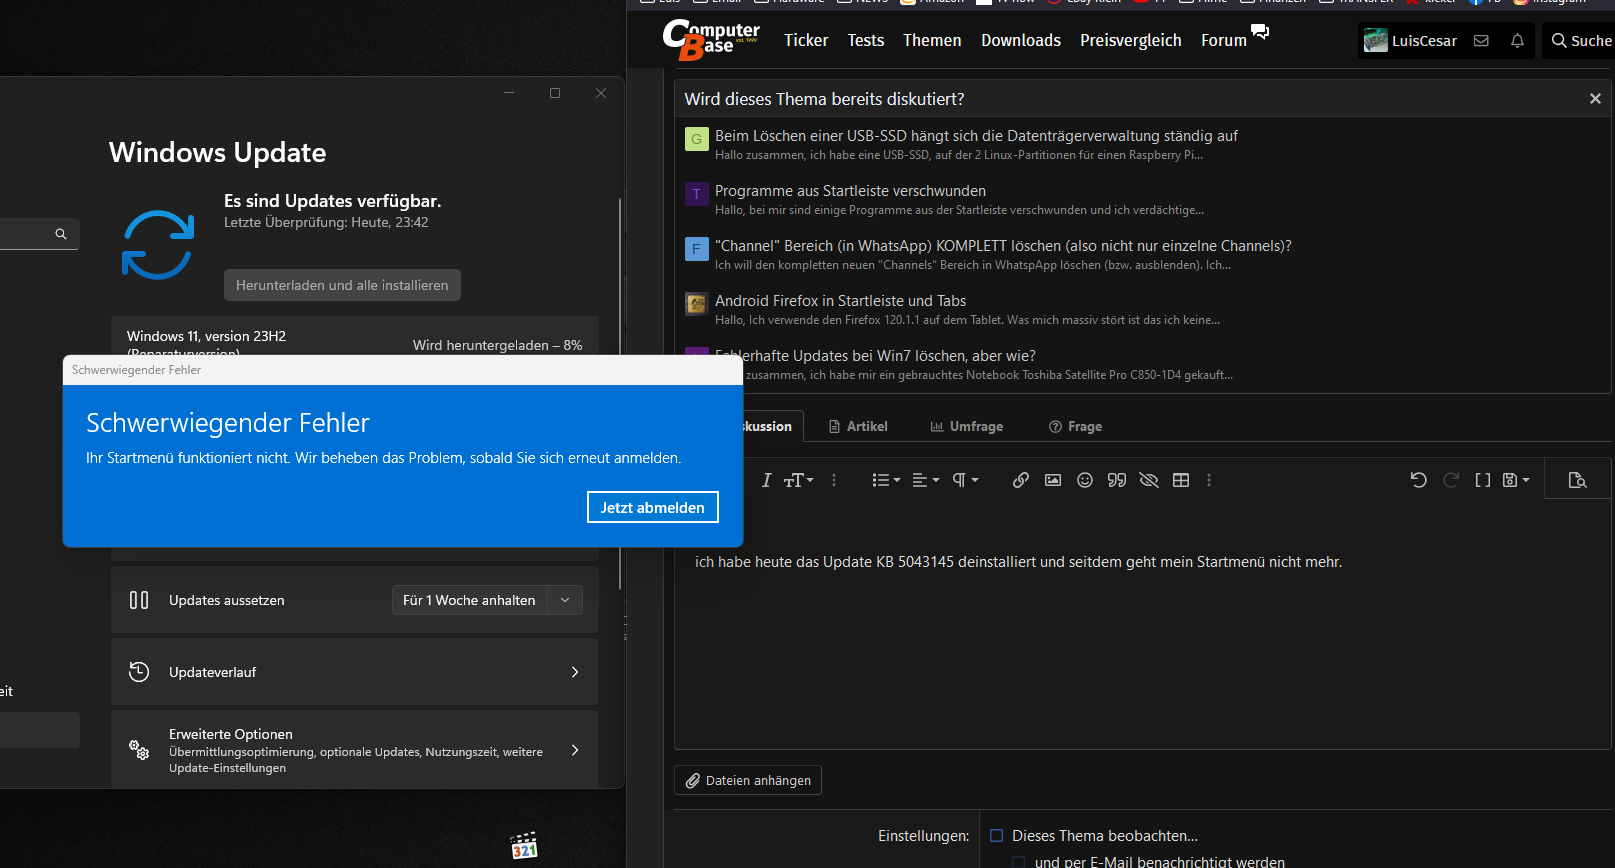This screenshot has width=1615, height=868.
Task: Insert a quote block in the editor
Action: pyautogui.click(x=1117, y=480)
